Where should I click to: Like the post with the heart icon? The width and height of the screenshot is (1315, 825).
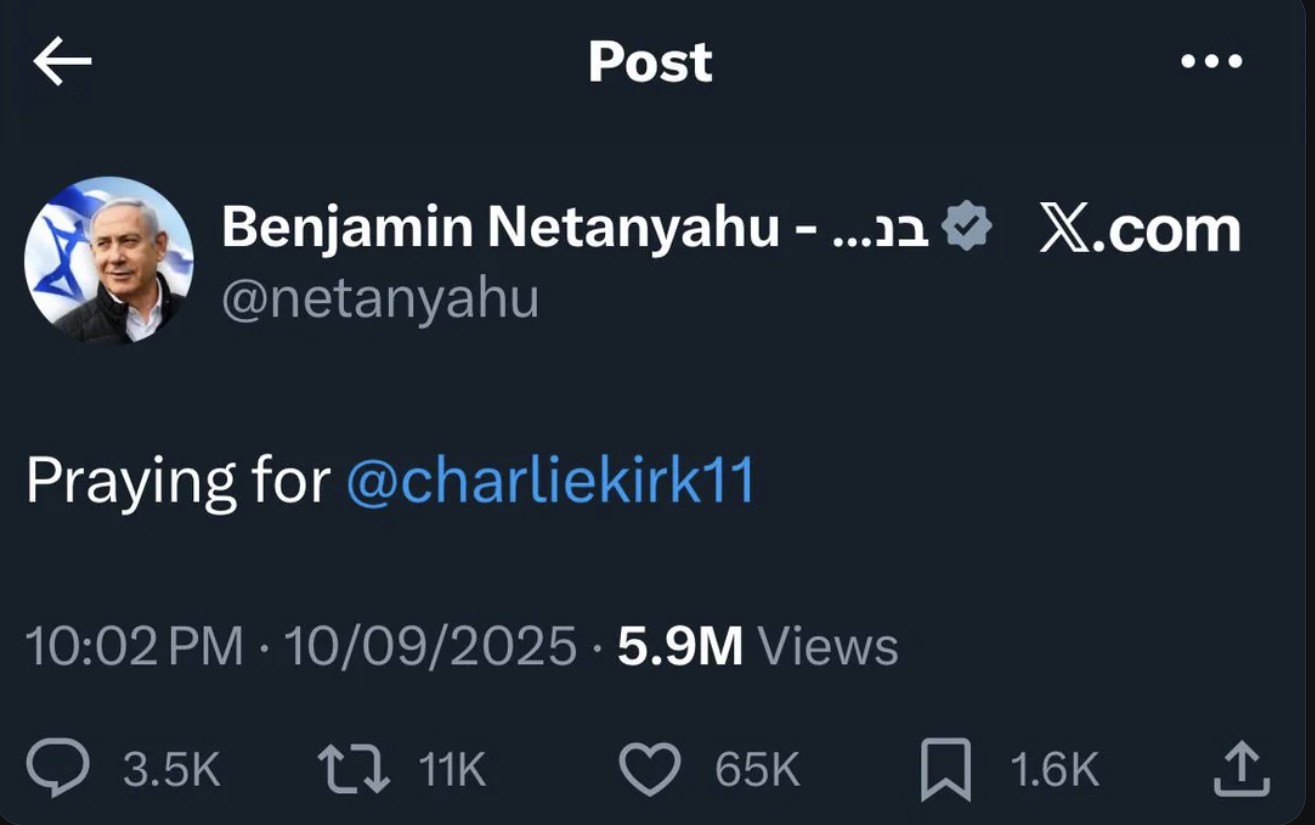tap(650, 770)
